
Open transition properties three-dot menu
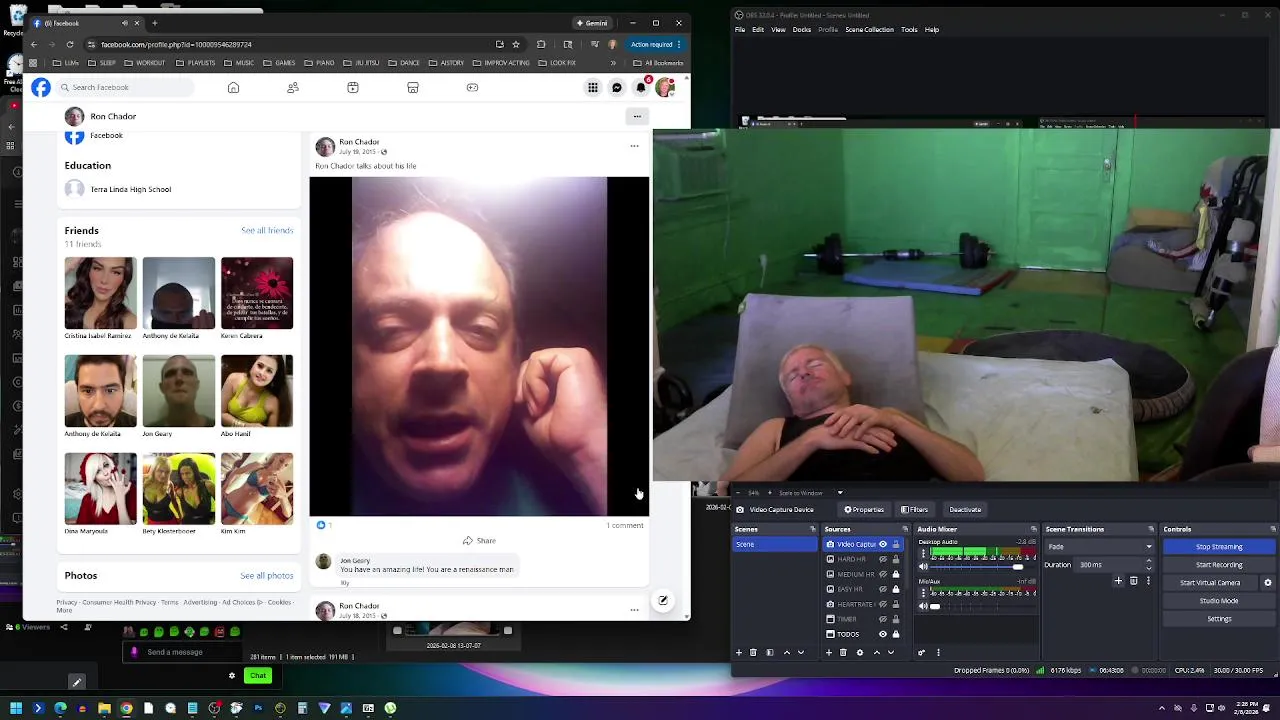click(x=1148, y=581)
